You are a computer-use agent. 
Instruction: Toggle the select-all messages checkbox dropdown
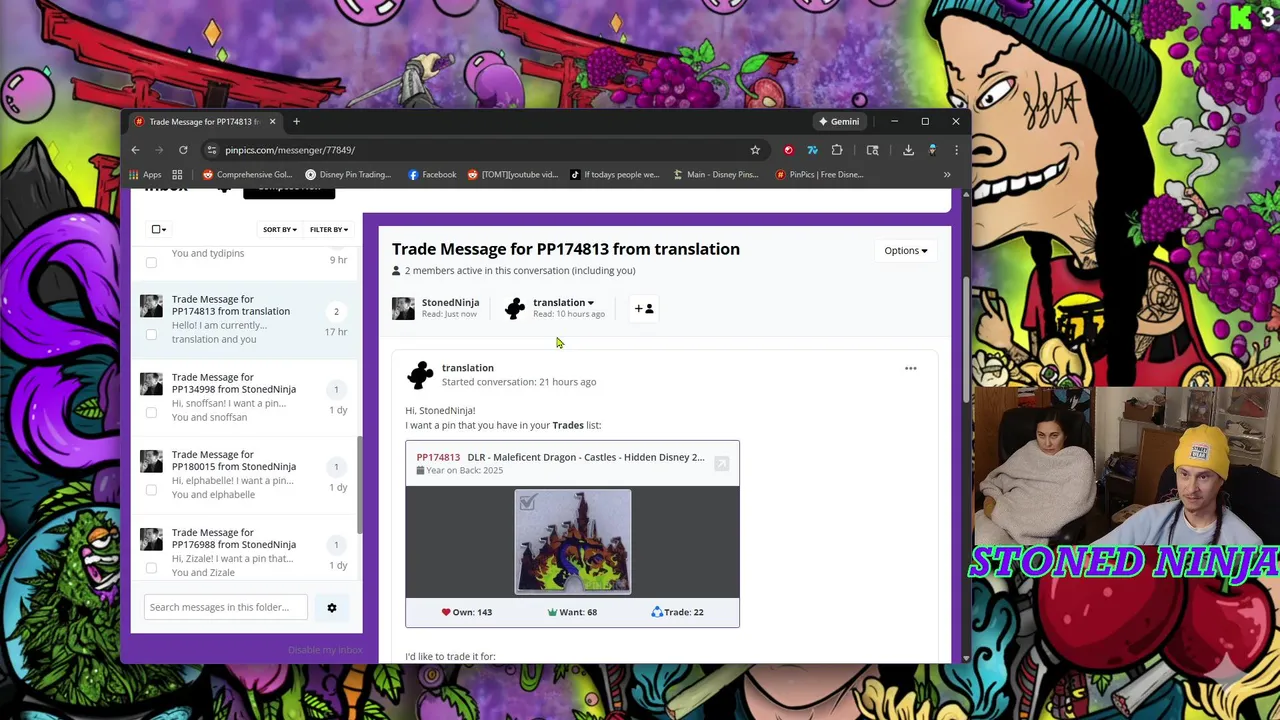coord(159,229)
